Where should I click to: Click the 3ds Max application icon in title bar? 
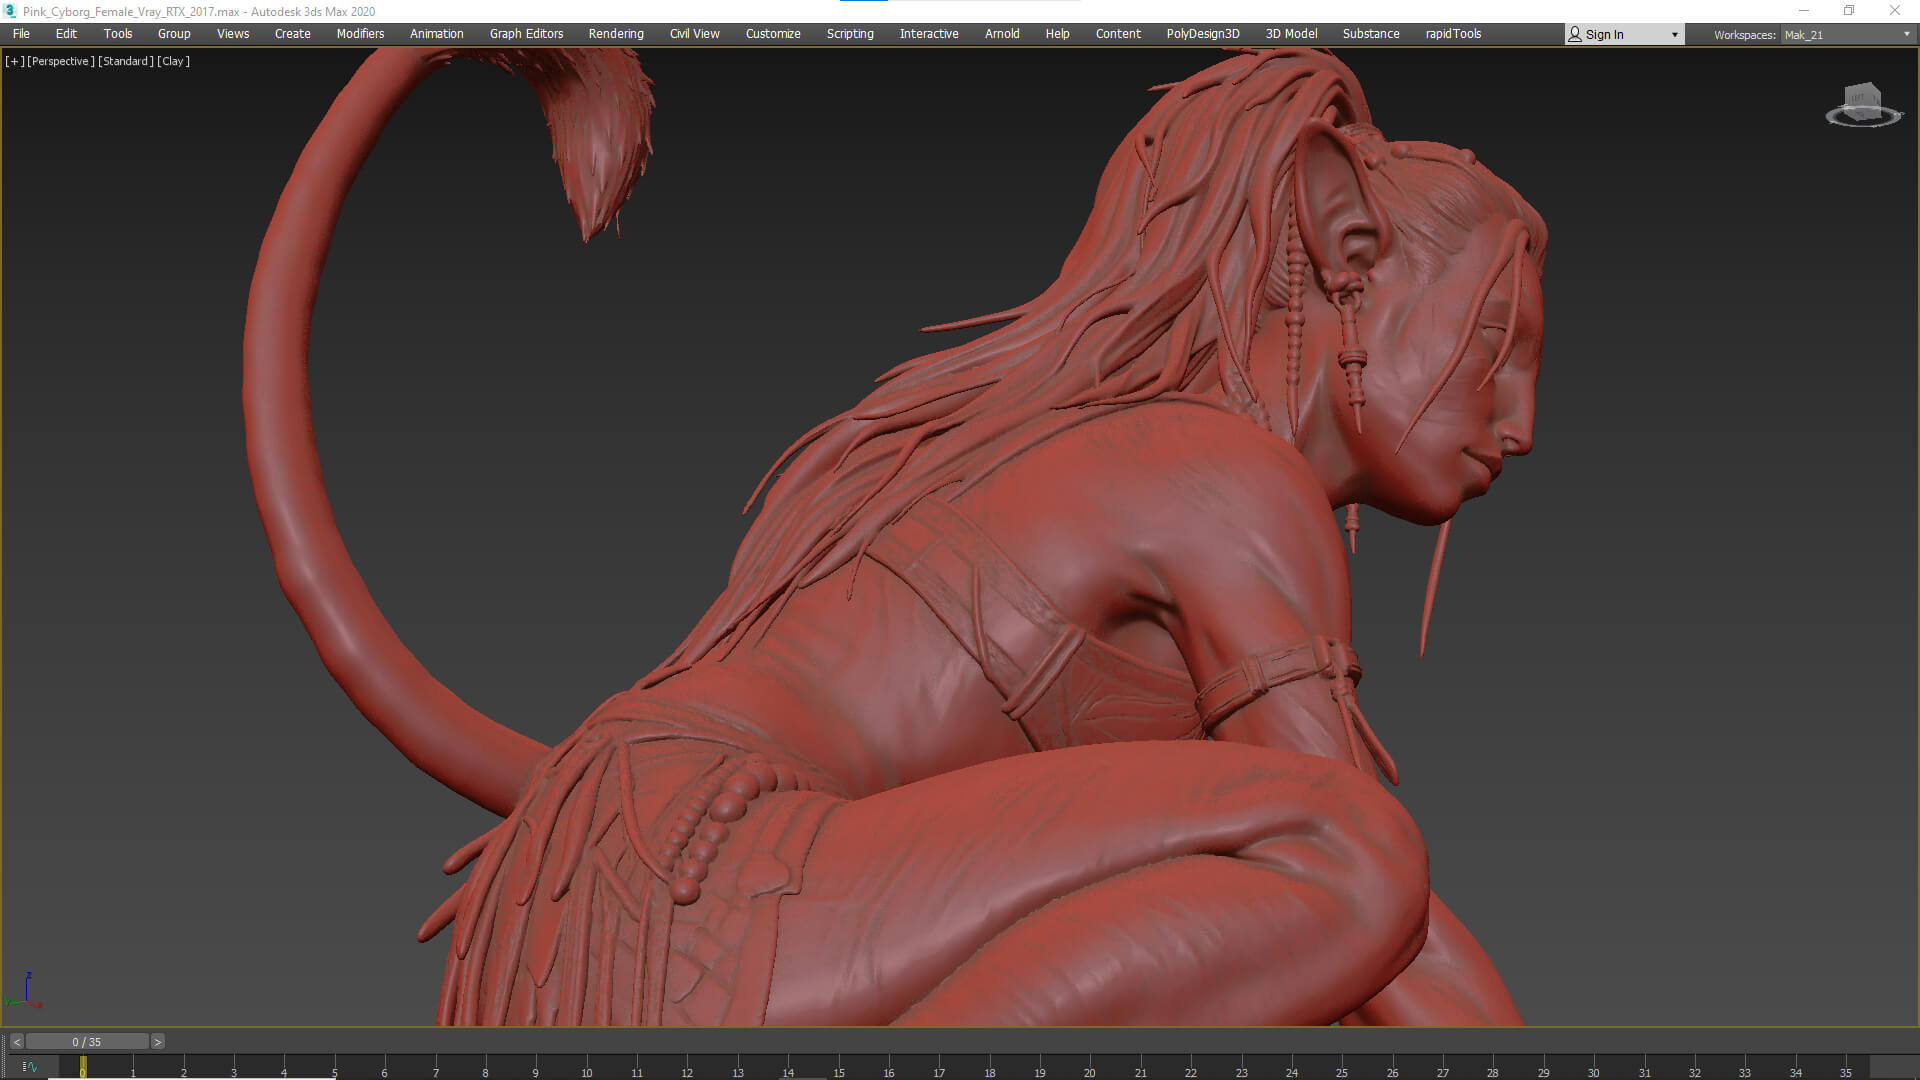point(10,11)
